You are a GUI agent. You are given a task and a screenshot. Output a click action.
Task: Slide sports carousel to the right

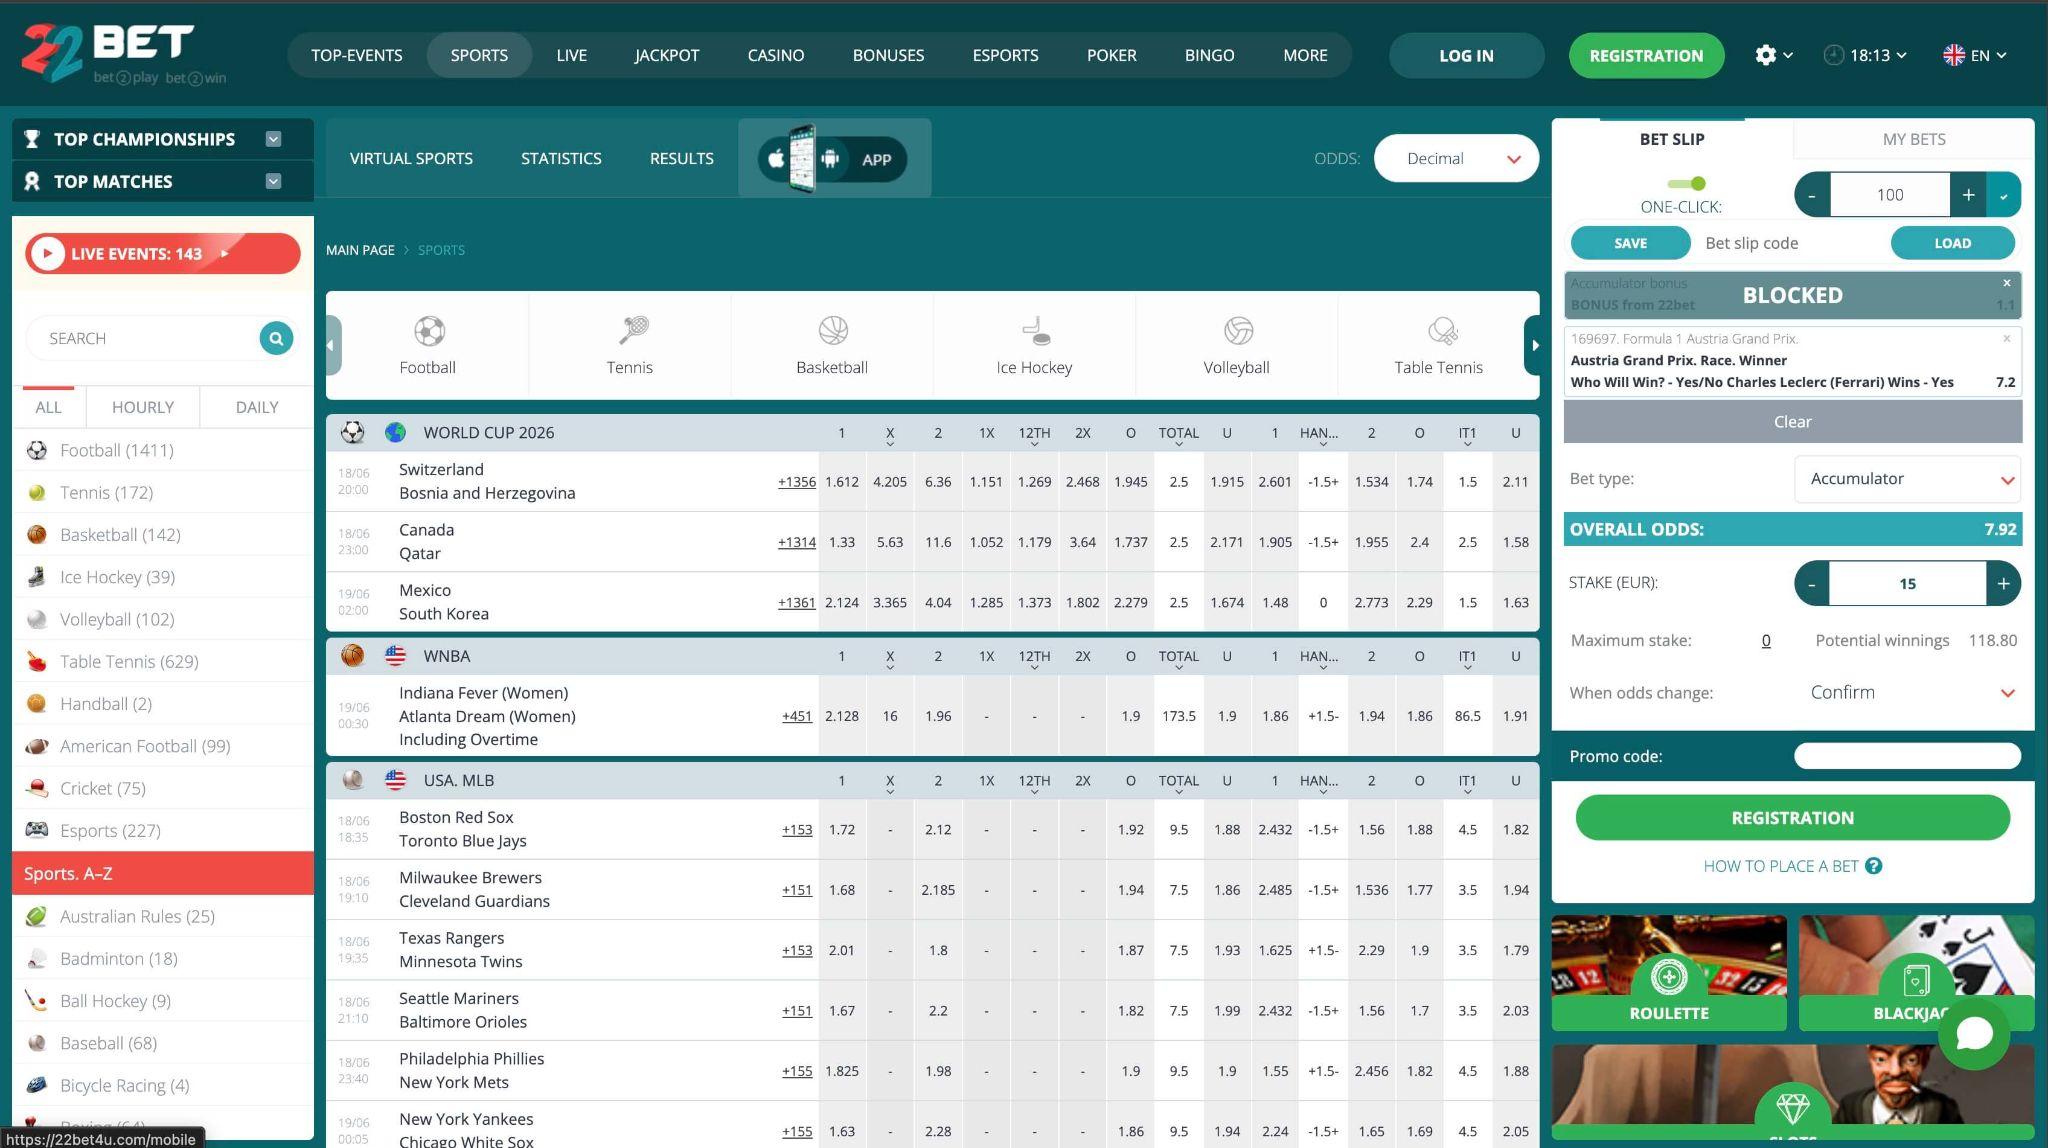click(x=1532, y=345)
